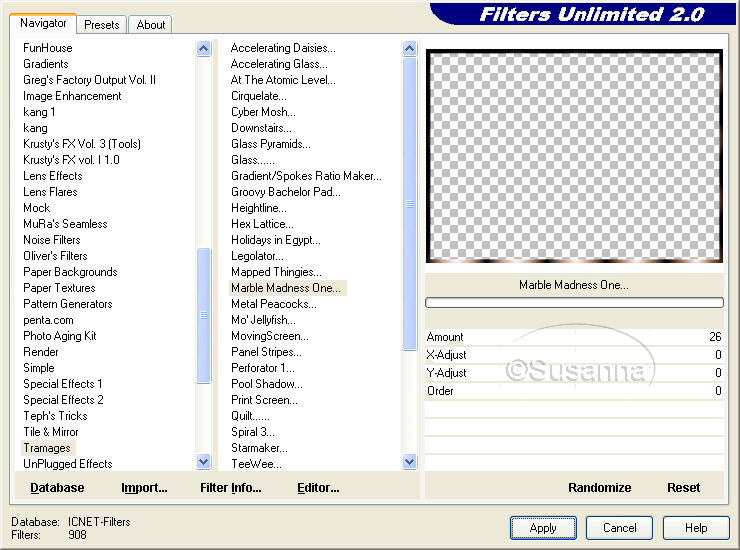Open Help
This screenshot has height=550, width=740.
pos(696,528)
